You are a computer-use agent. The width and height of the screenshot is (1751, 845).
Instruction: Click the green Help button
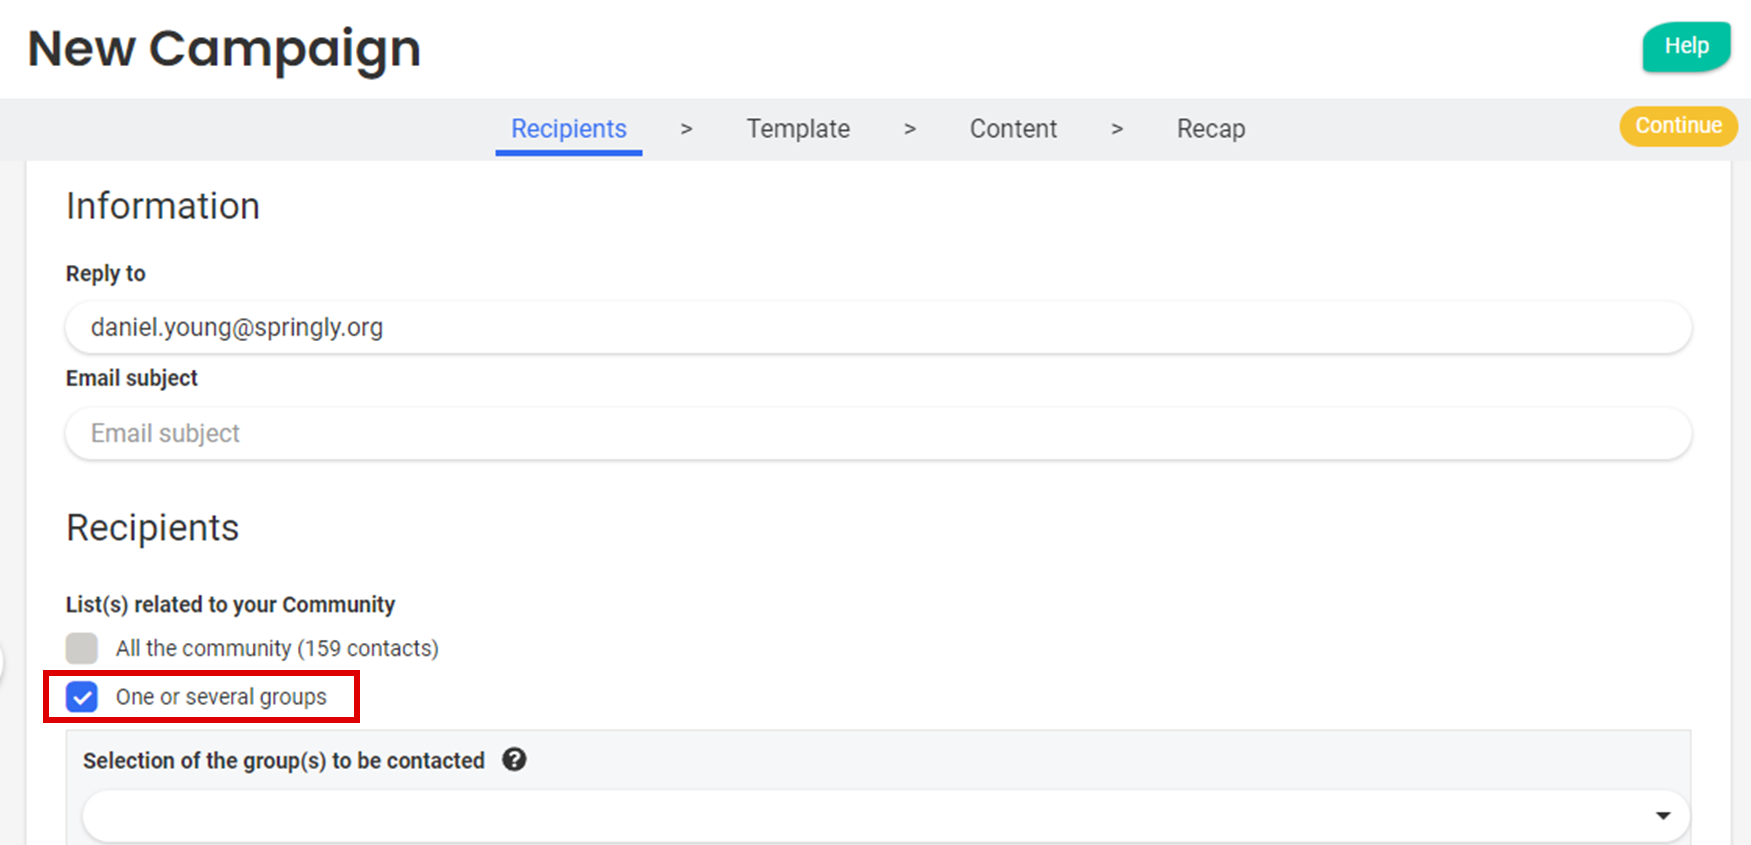click(1686, 46)
